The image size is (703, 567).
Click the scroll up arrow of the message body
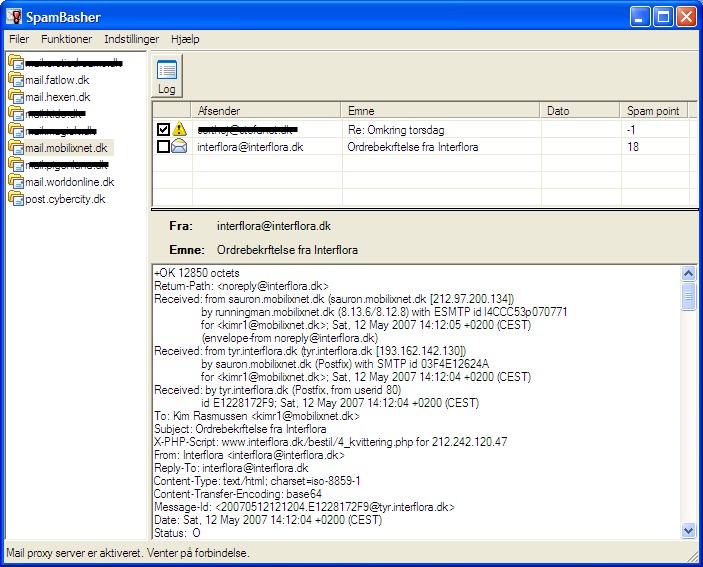point(688,273)
